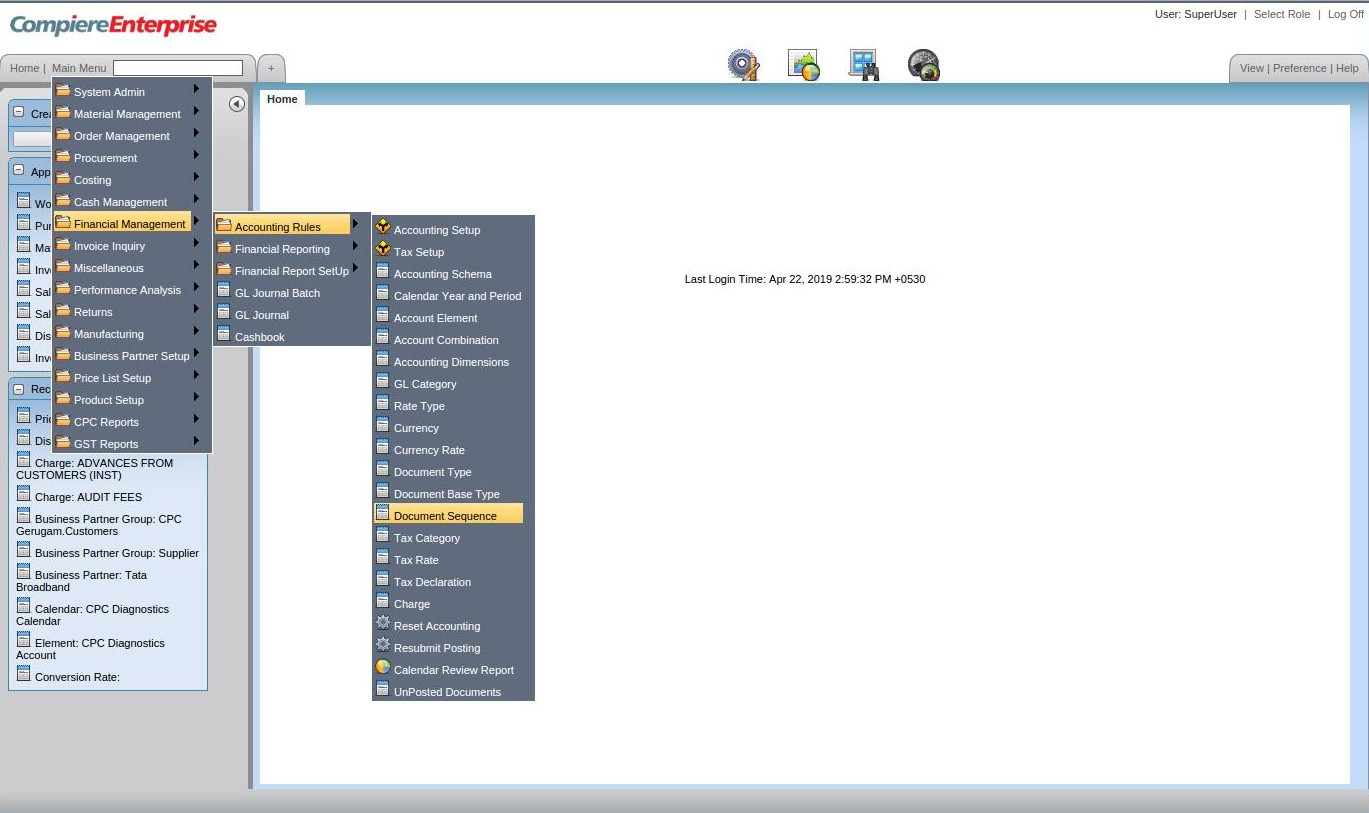Click the Main Menu link
This screenshot has height=813, width=1369.
click(79, 68)
